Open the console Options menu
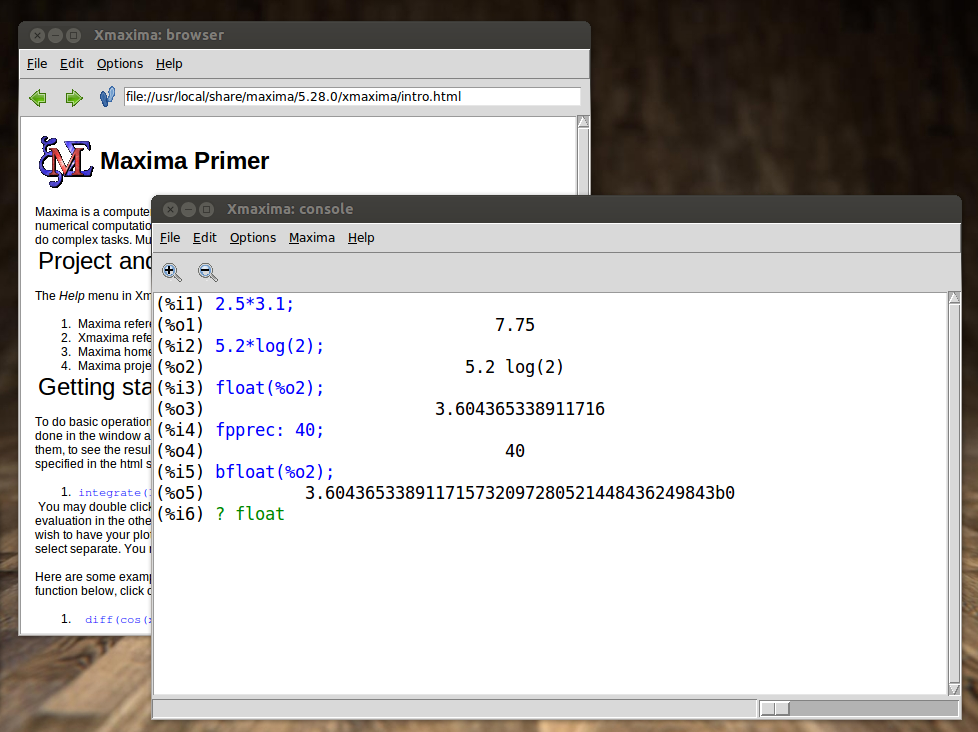This screenshot has height=732, width=978. 252,237
